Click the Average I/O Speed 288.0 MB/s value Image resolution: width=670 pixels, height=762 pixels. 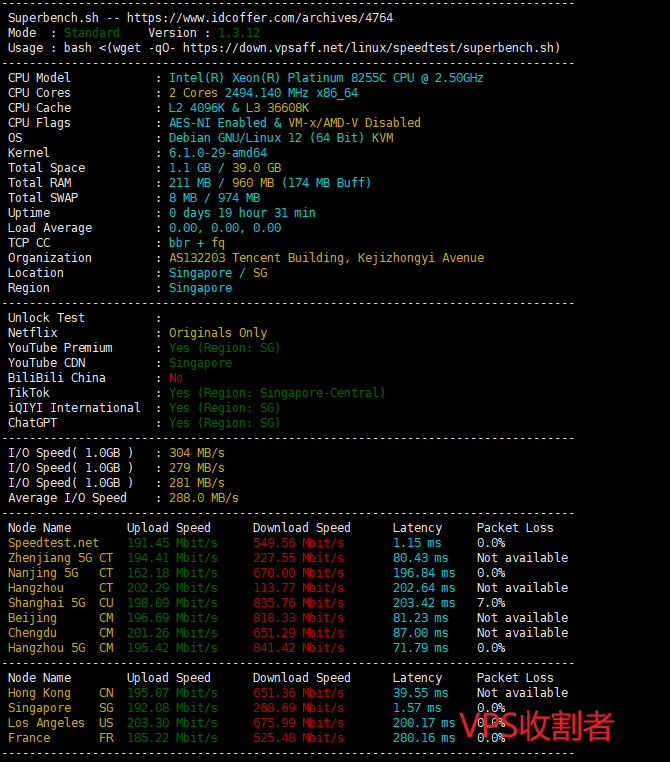click(x=204, y=498)
